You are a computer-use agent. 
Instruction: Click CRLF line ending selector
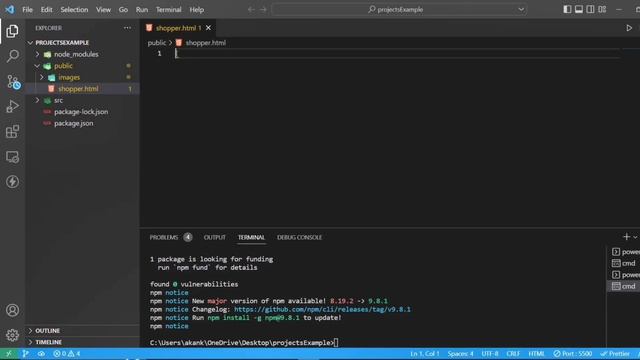pyautogui.click(x=513, y=353)
